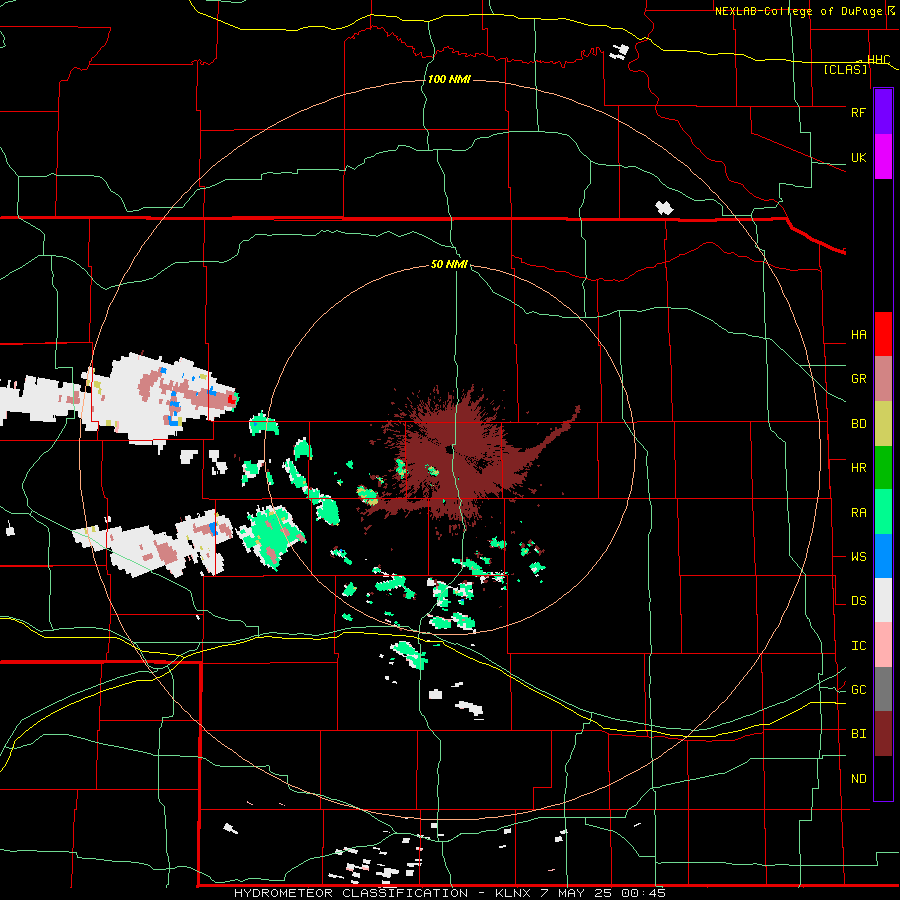Click the white DS legend color swatch
Viewport: 900px width, 900px height.
[883, 600]
